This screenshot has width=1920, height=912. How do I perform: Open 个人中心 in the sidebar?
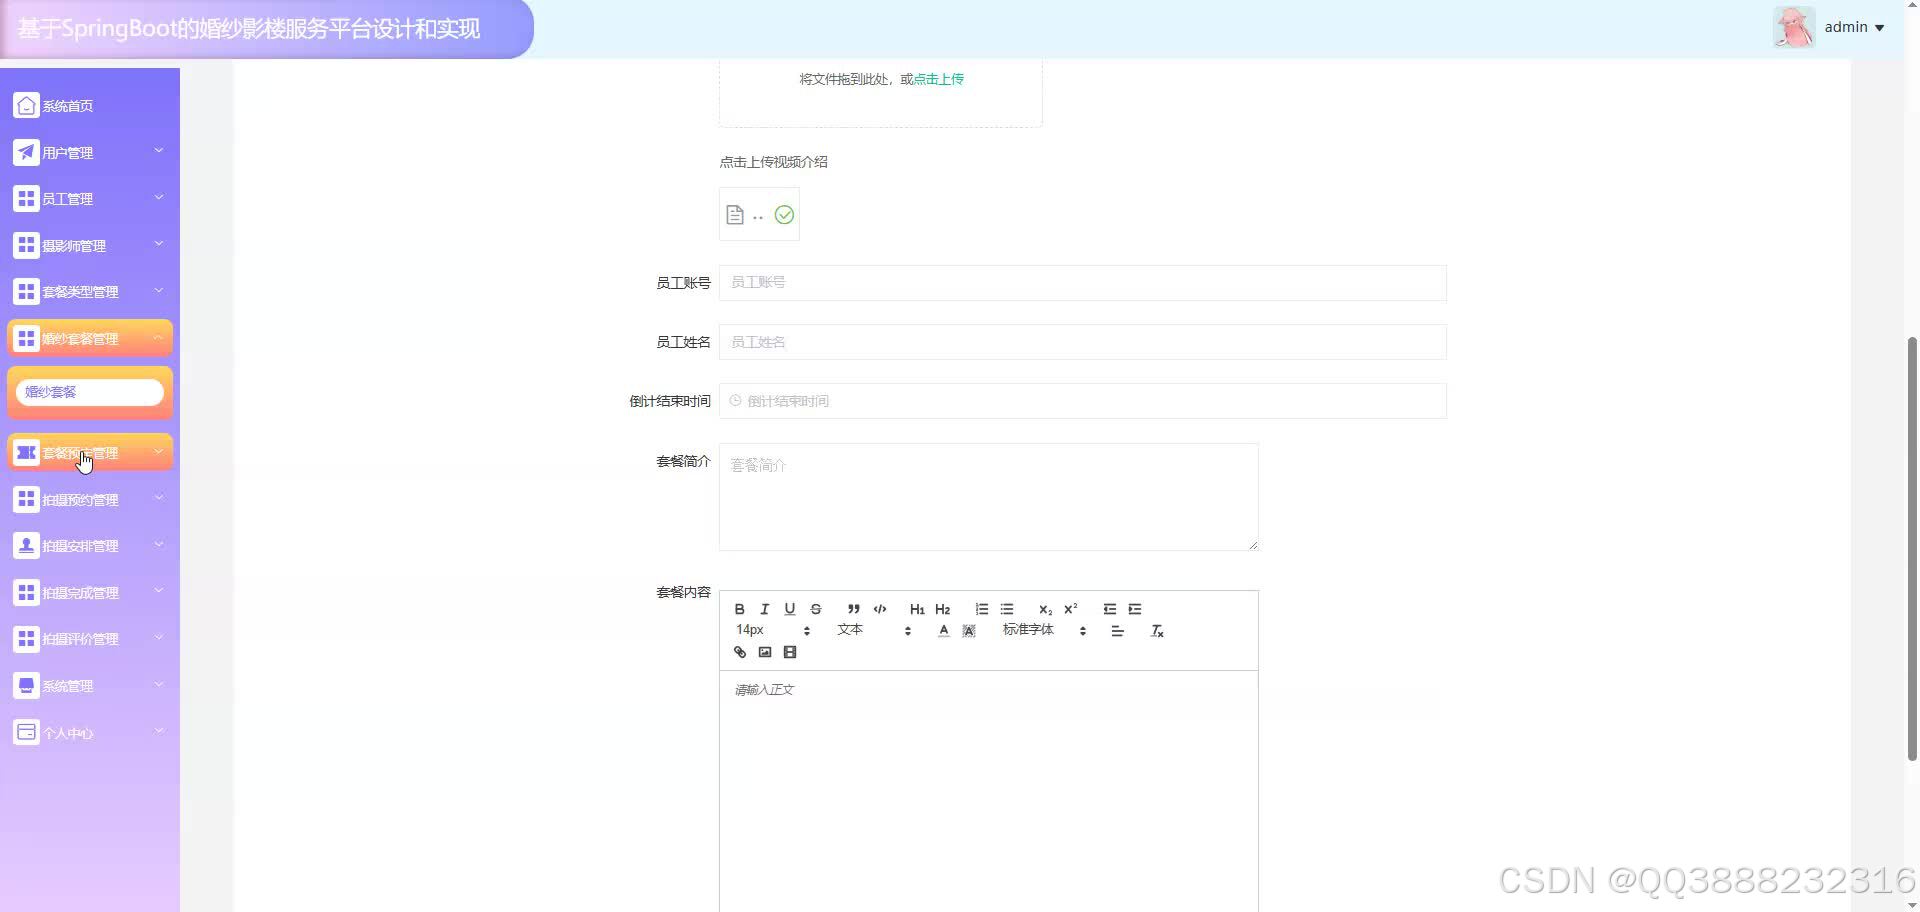coord(67,732)
